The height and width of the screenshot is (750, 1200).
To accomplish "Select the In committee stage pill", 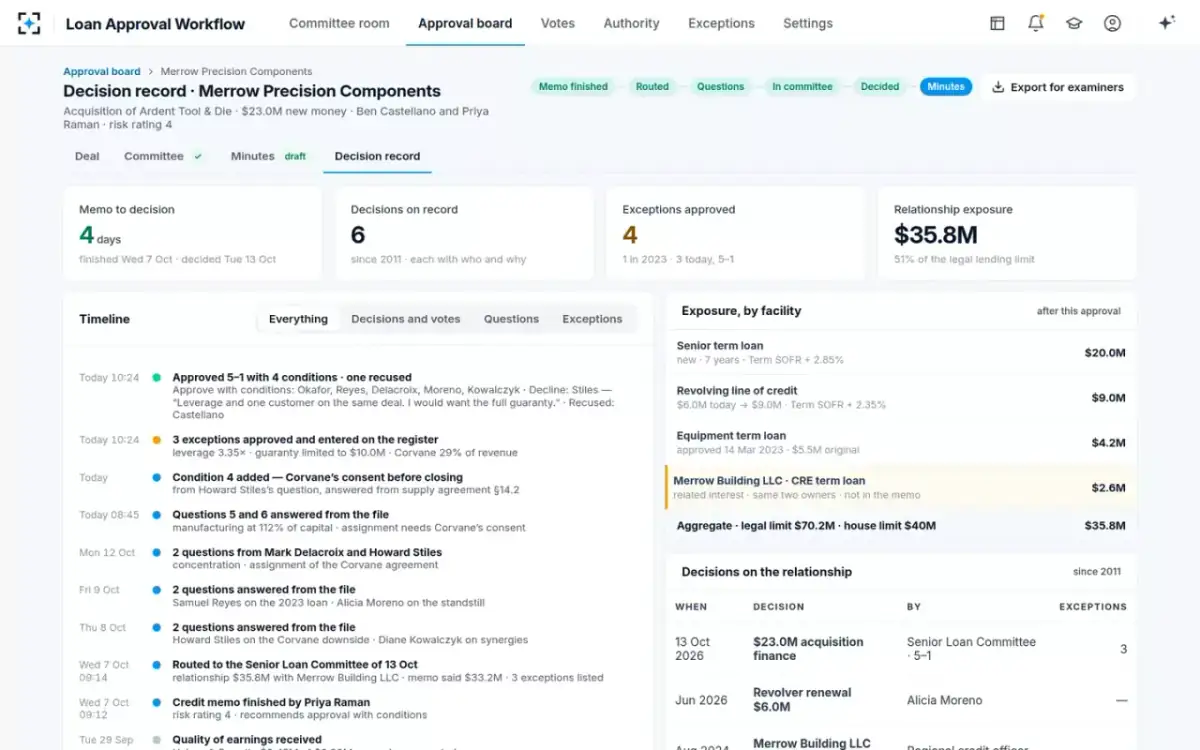I will [x=802, y=87].
